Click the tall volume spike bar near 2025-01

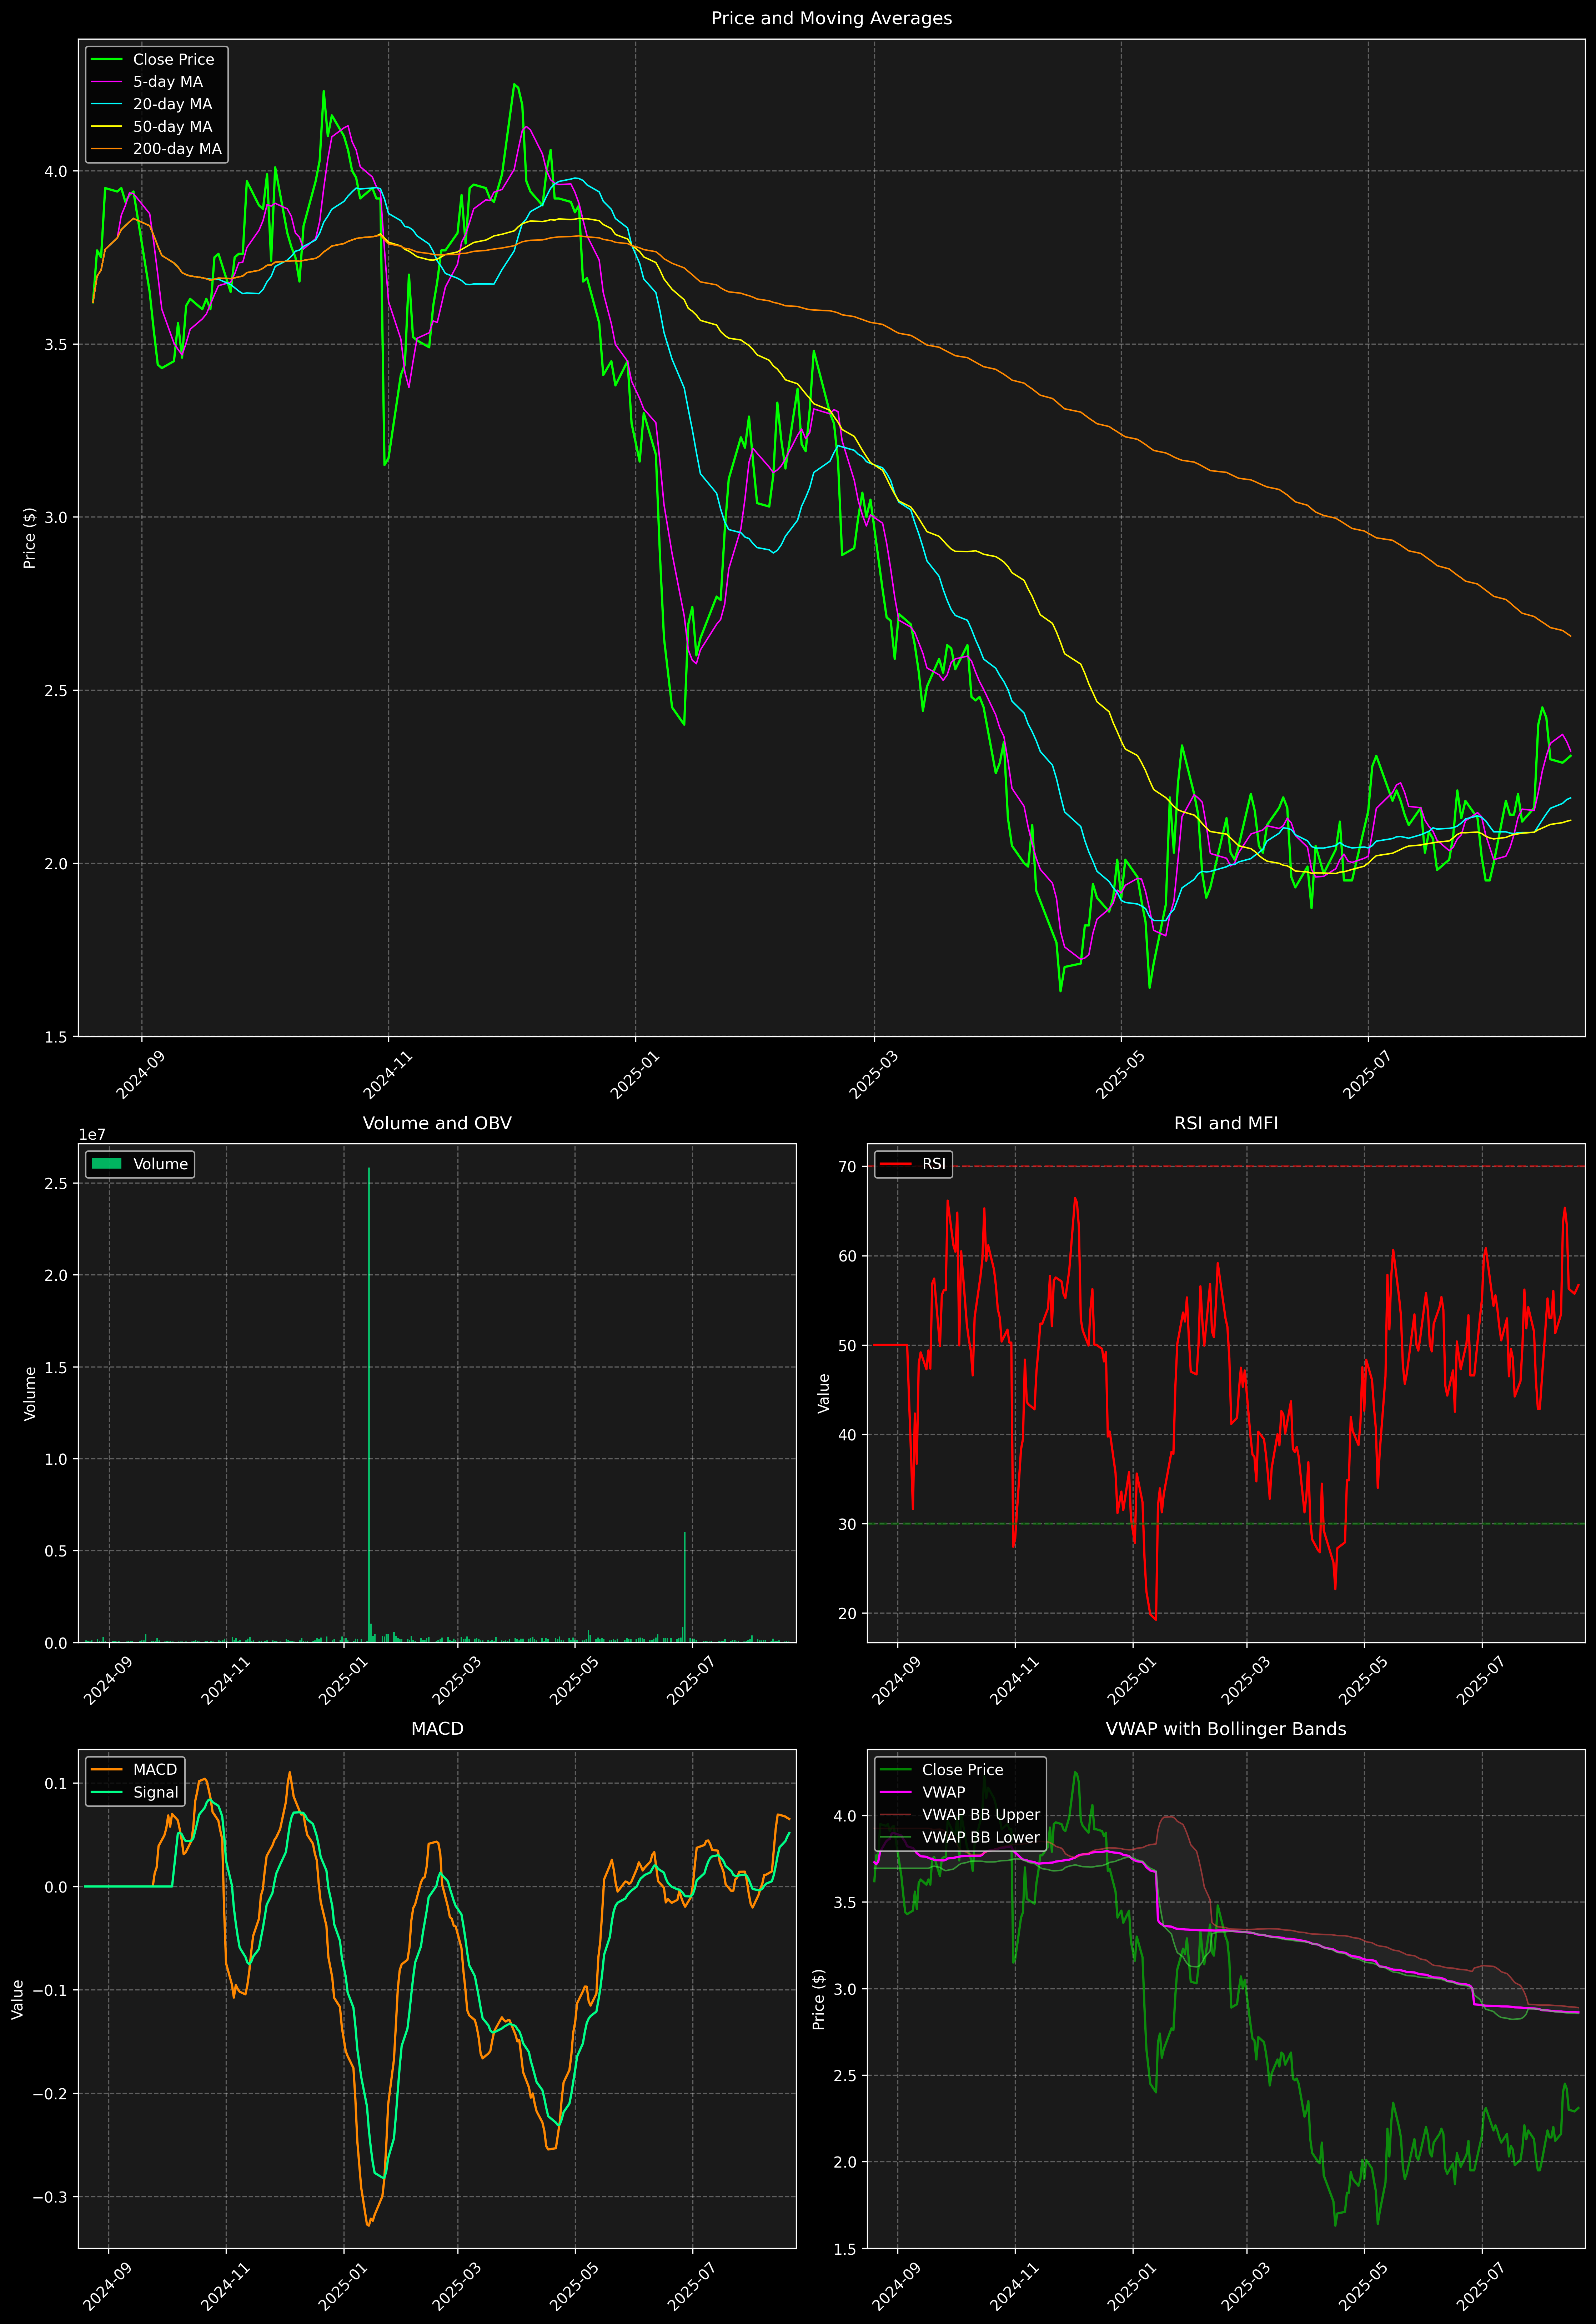[369, 1400]
